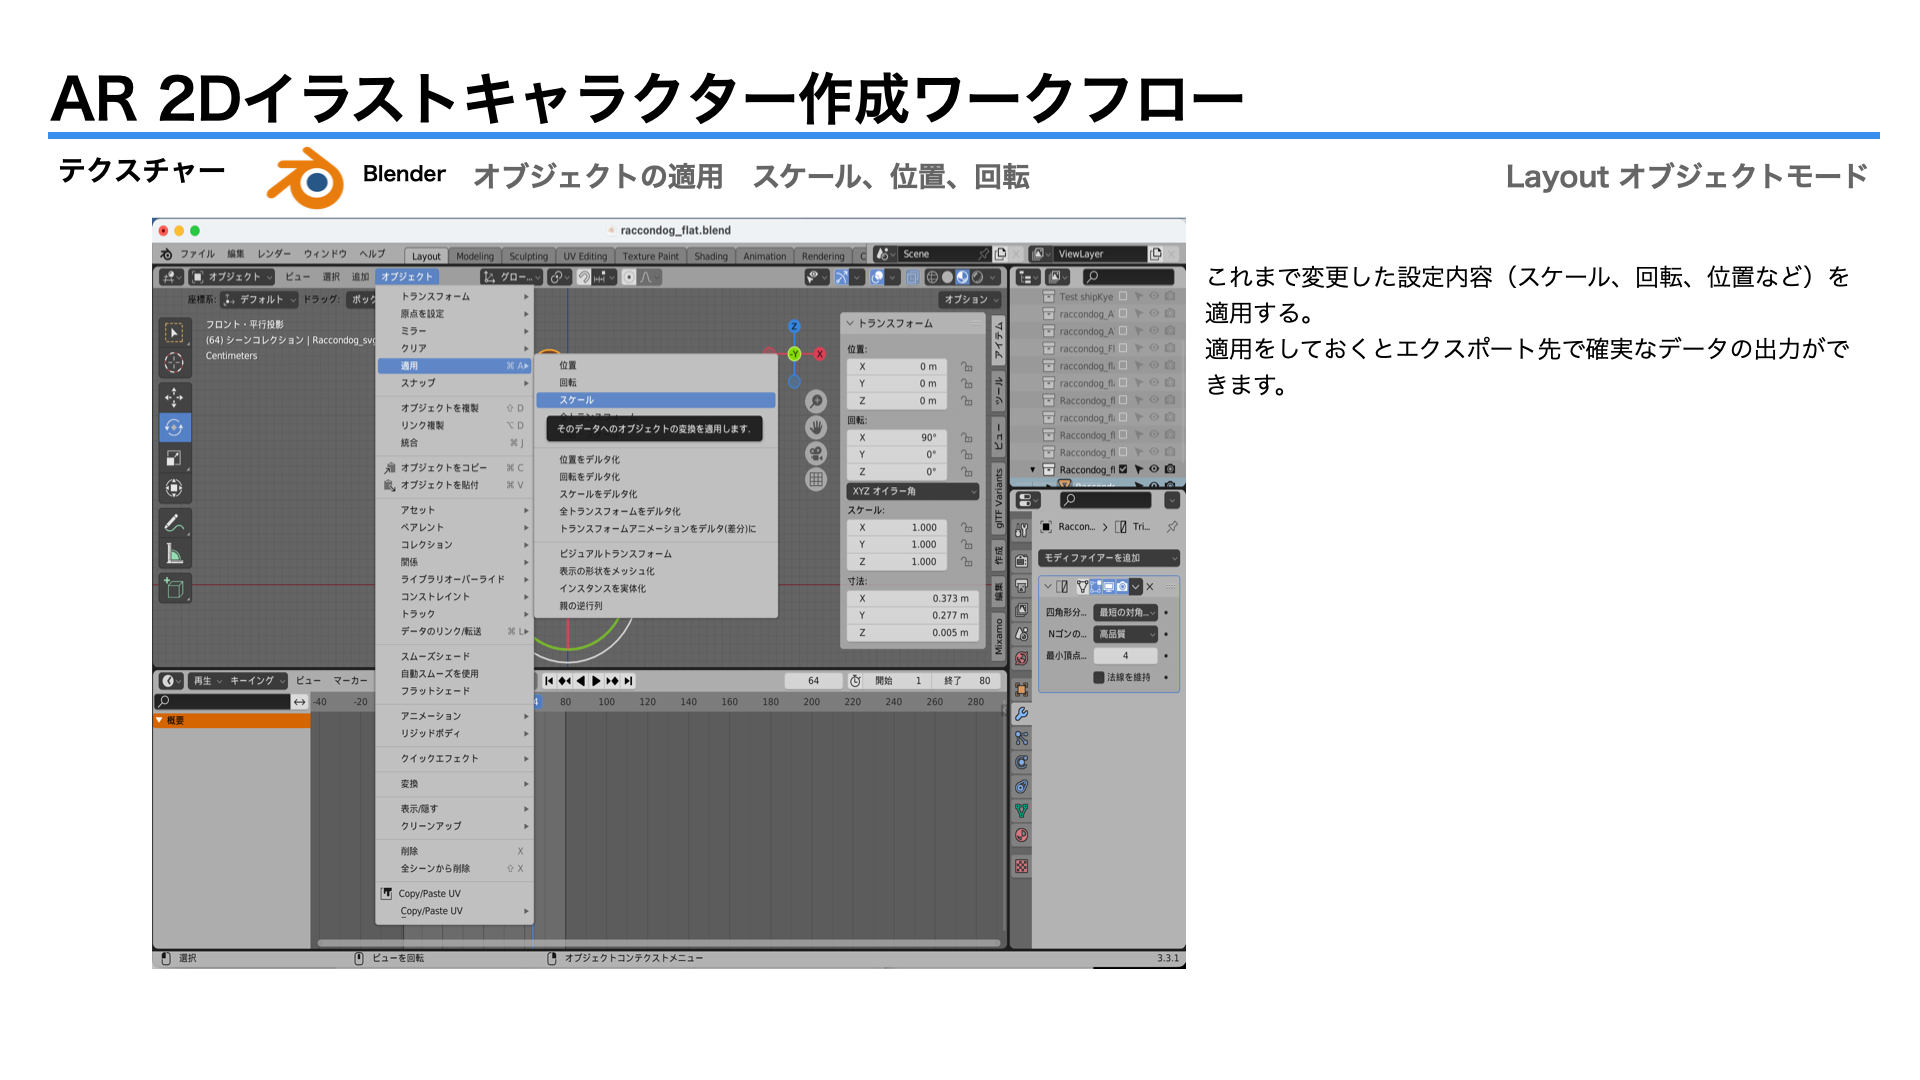The width and height of the screenshot is (1920, 1080).
Task: Toggle the camera view icon
Action: 816,453
